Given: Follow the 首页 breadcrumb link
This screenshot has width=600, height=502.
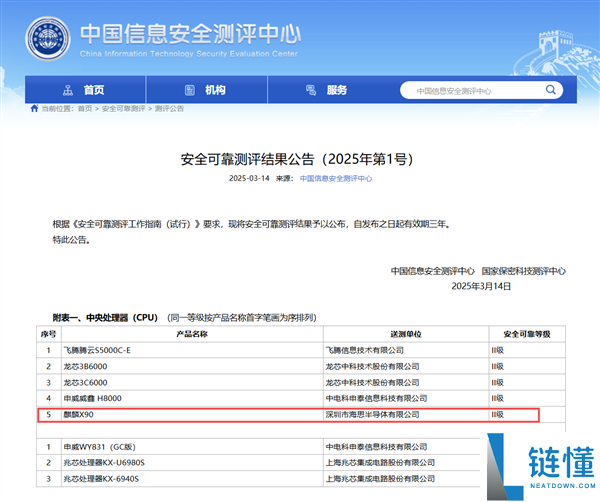Looking at the screenshot, I should (x=85, y=109).
